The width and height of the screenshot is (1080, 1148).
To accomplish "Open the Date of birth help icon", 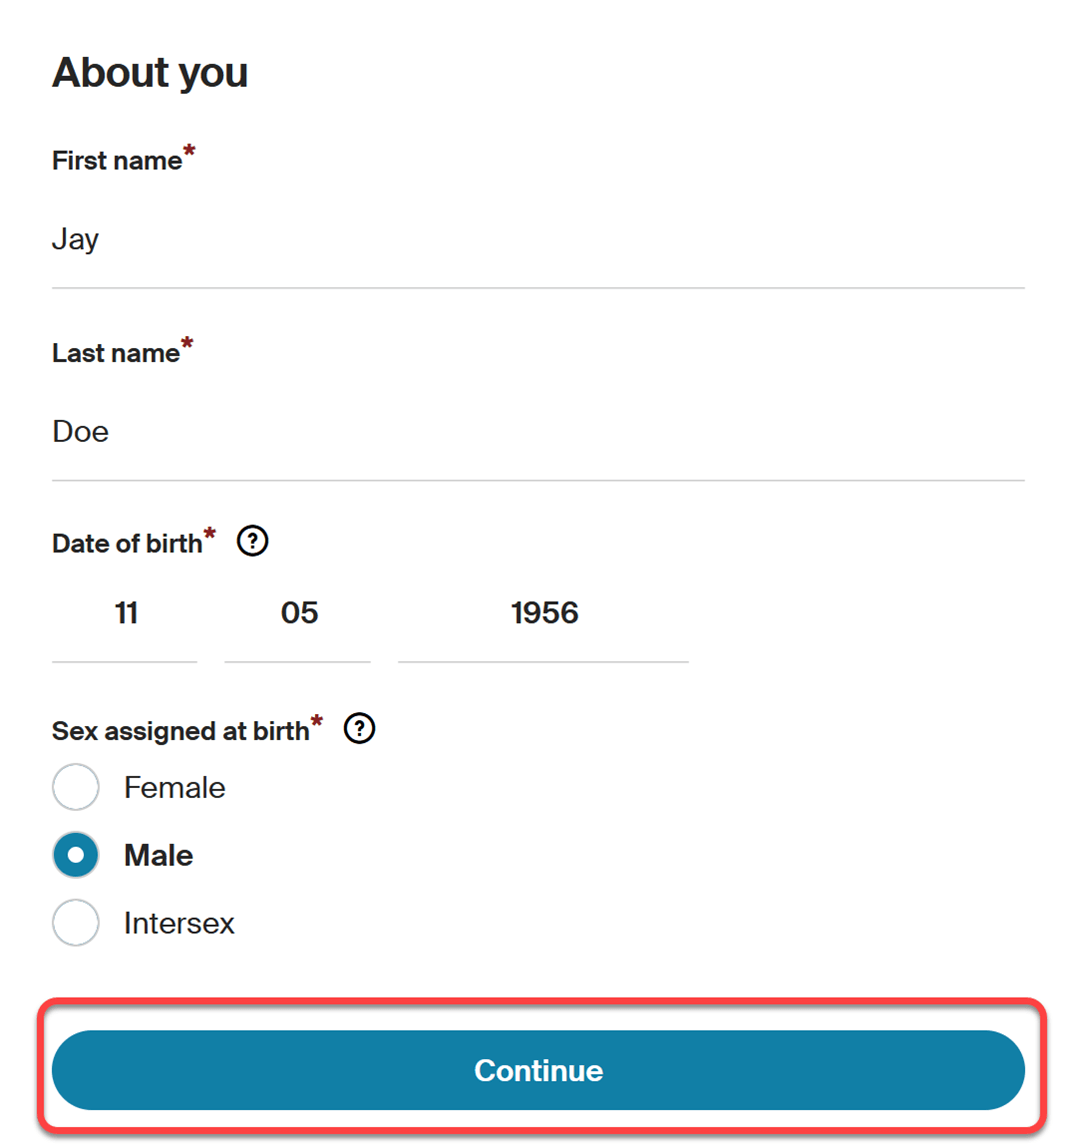I will click(x=253, y=541).
